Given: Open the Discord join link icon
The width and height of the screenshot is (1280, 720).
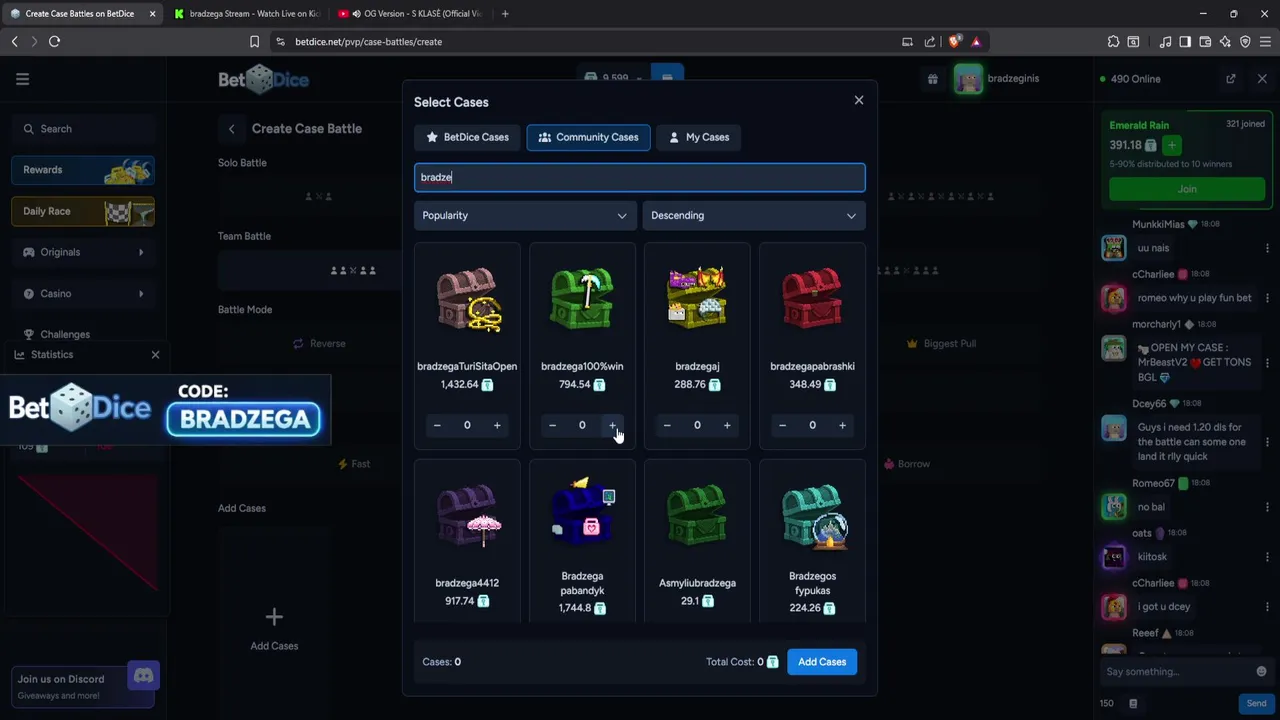Looking at the screenshot, I should (x=143, y=677).
